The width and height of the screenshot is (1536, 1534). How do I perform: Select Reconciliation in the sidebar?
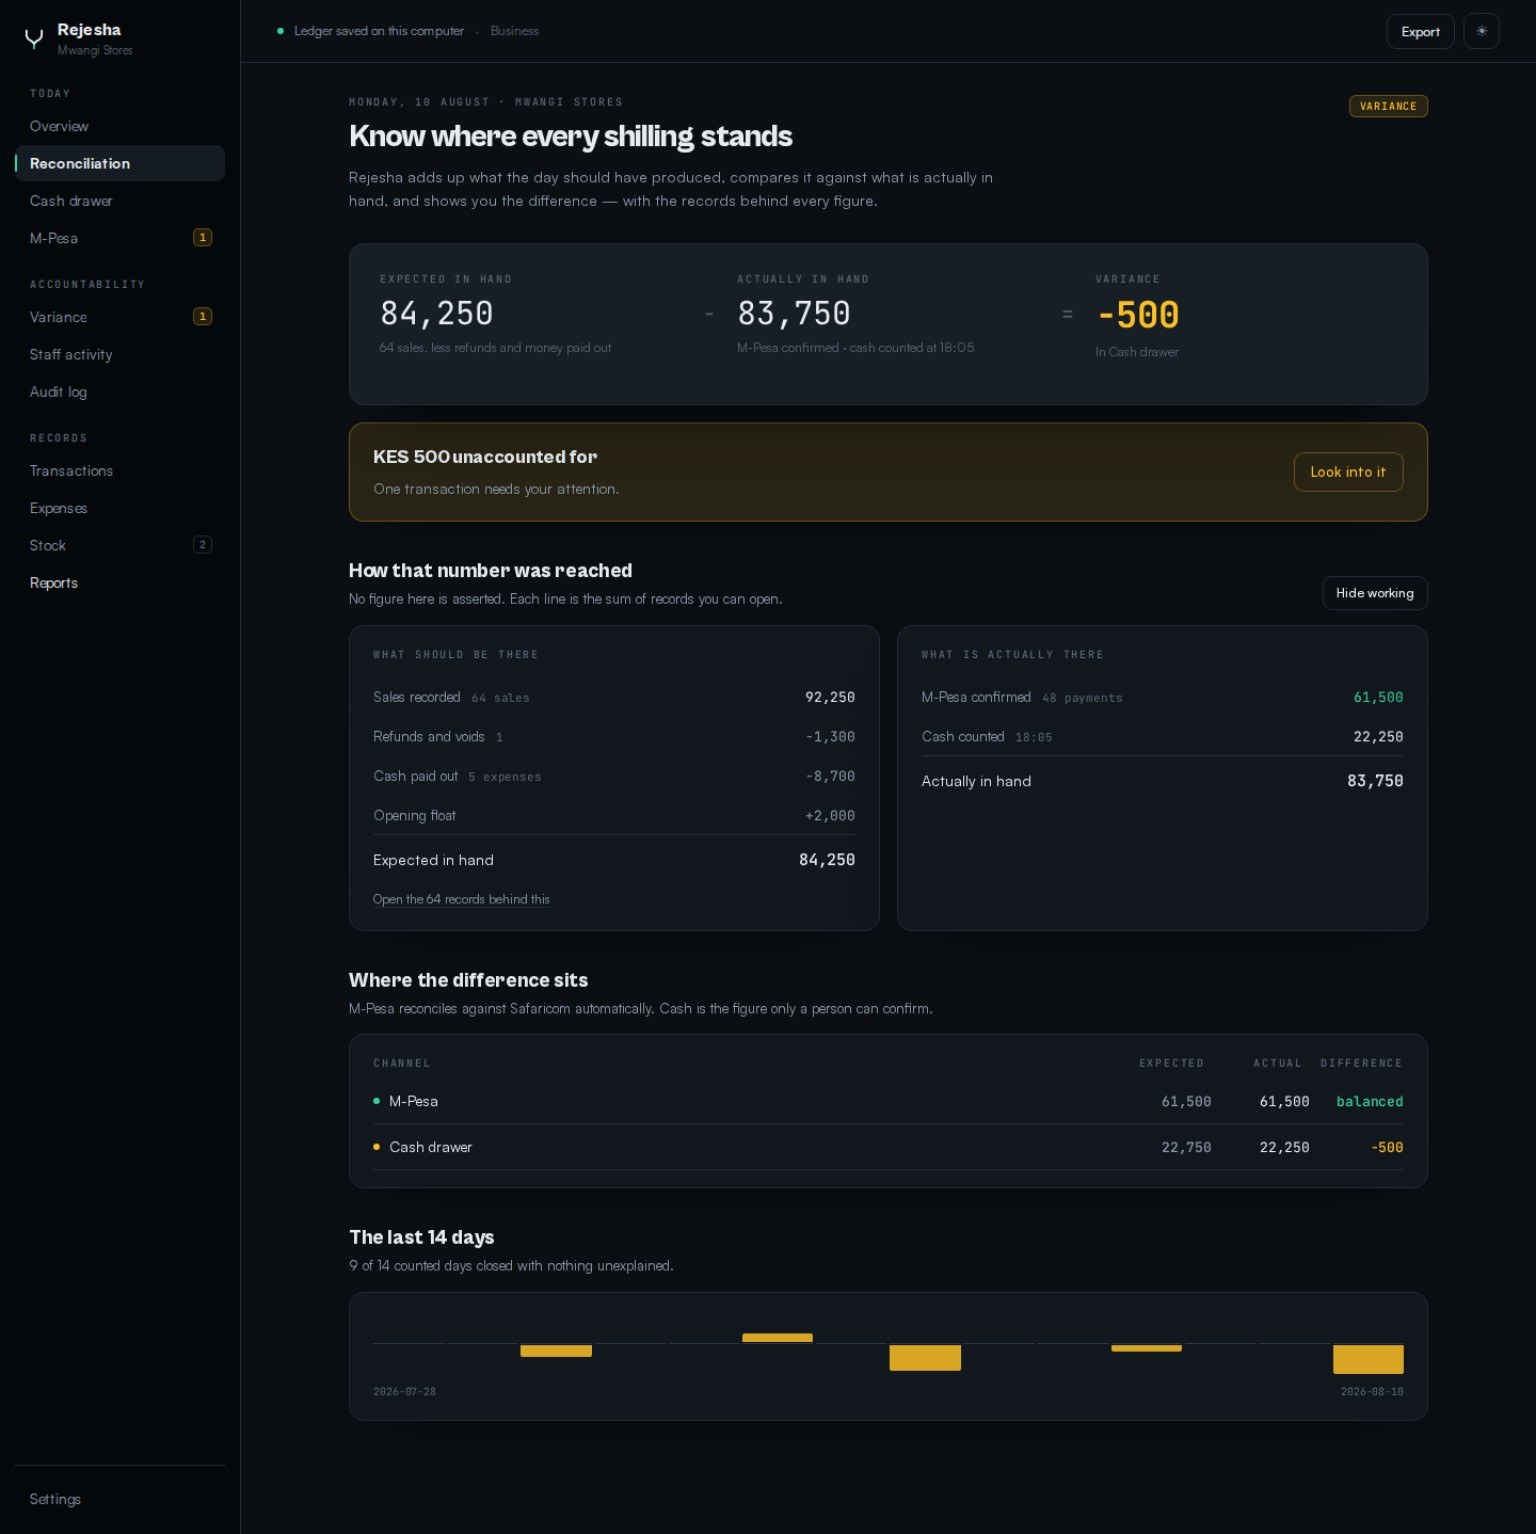[x=119, y=163]
